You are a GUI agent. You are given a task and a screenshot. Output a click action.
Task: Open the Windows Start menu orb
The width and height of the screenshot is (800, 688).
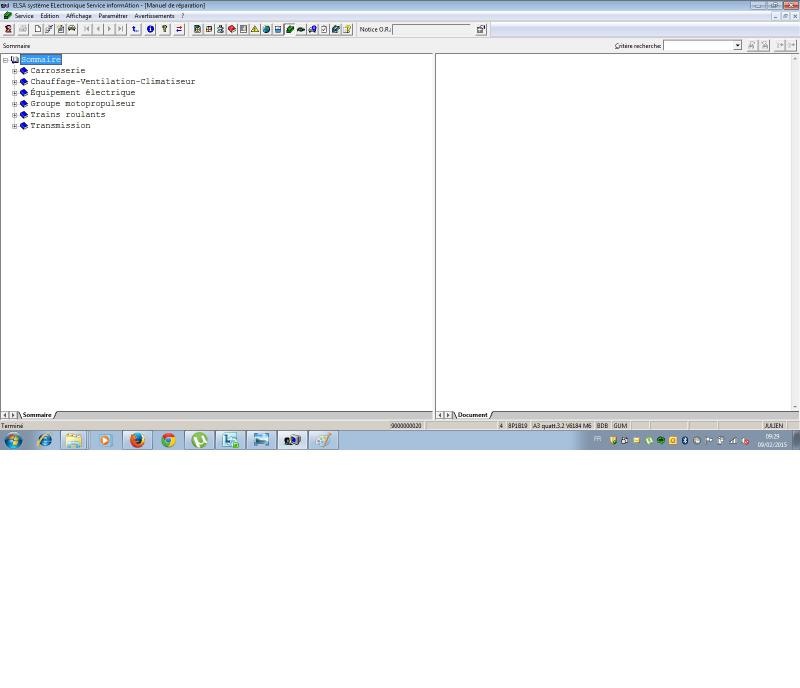pyautogui.click(x=13, y=440)
